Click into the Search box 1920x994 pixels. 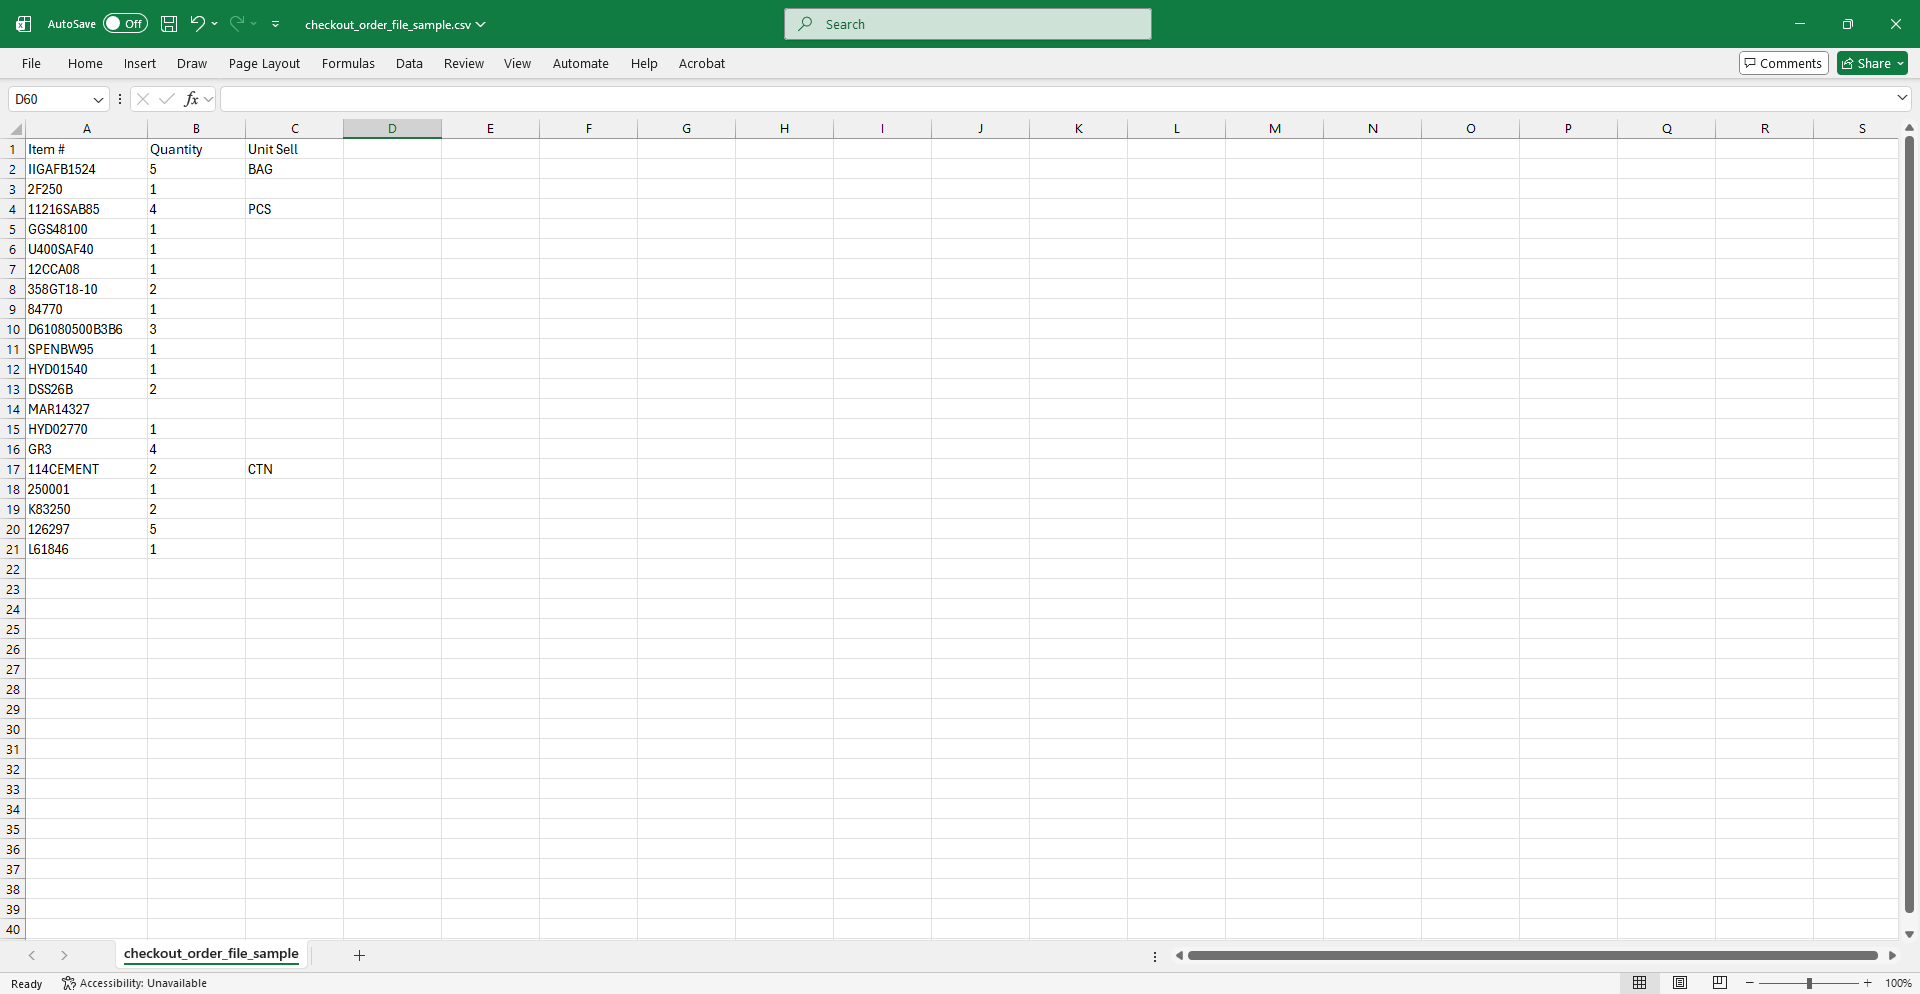point(968,24)
